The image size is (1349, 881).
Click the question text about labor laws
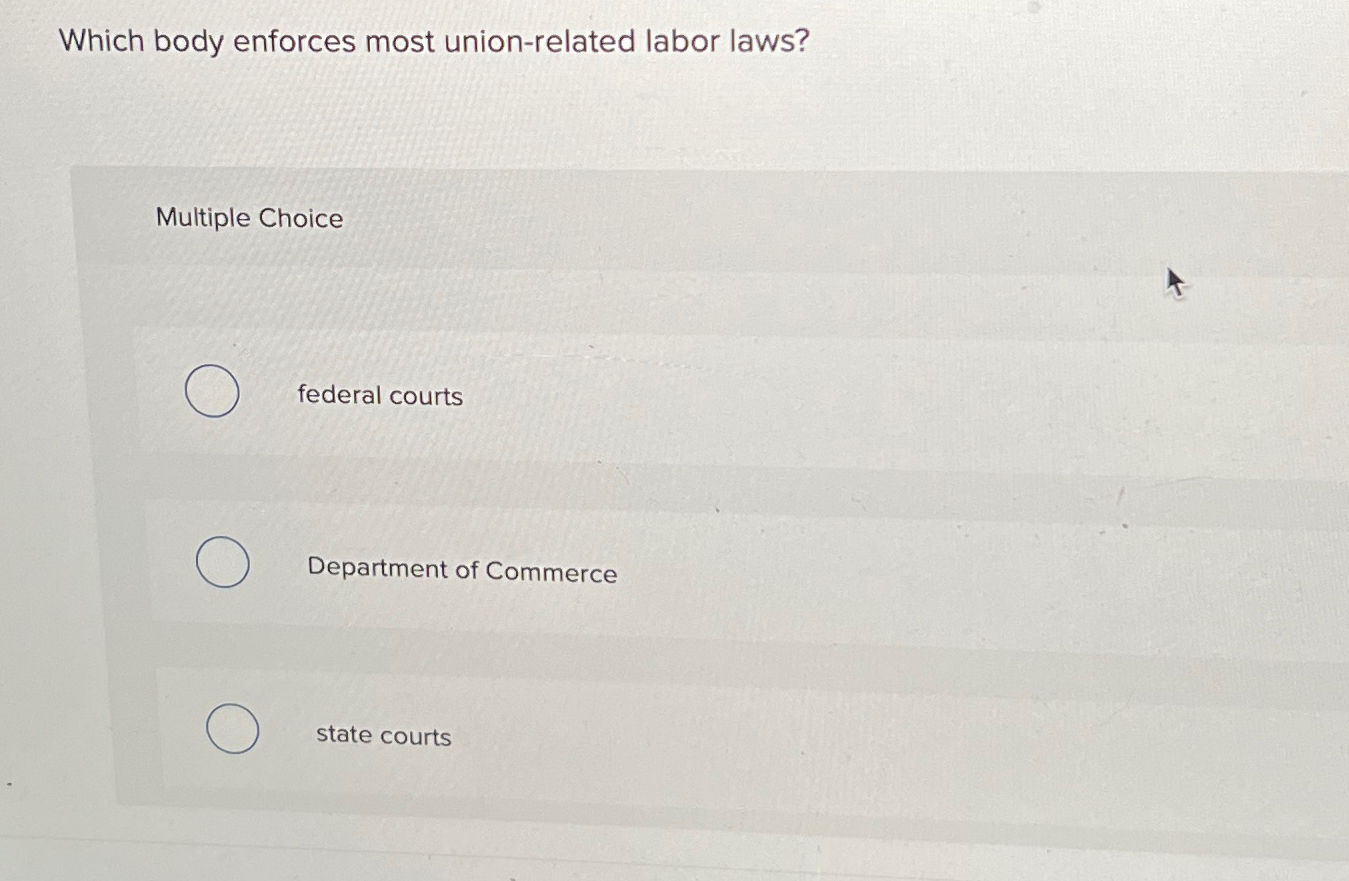pyautogui.click(x=433, y=41)
